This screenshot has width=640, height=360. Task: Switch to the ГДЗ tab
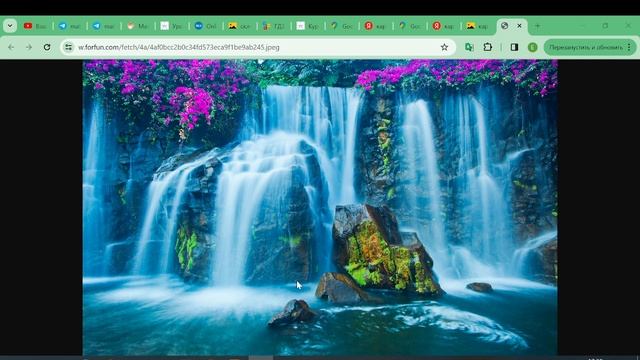point(274,26)
